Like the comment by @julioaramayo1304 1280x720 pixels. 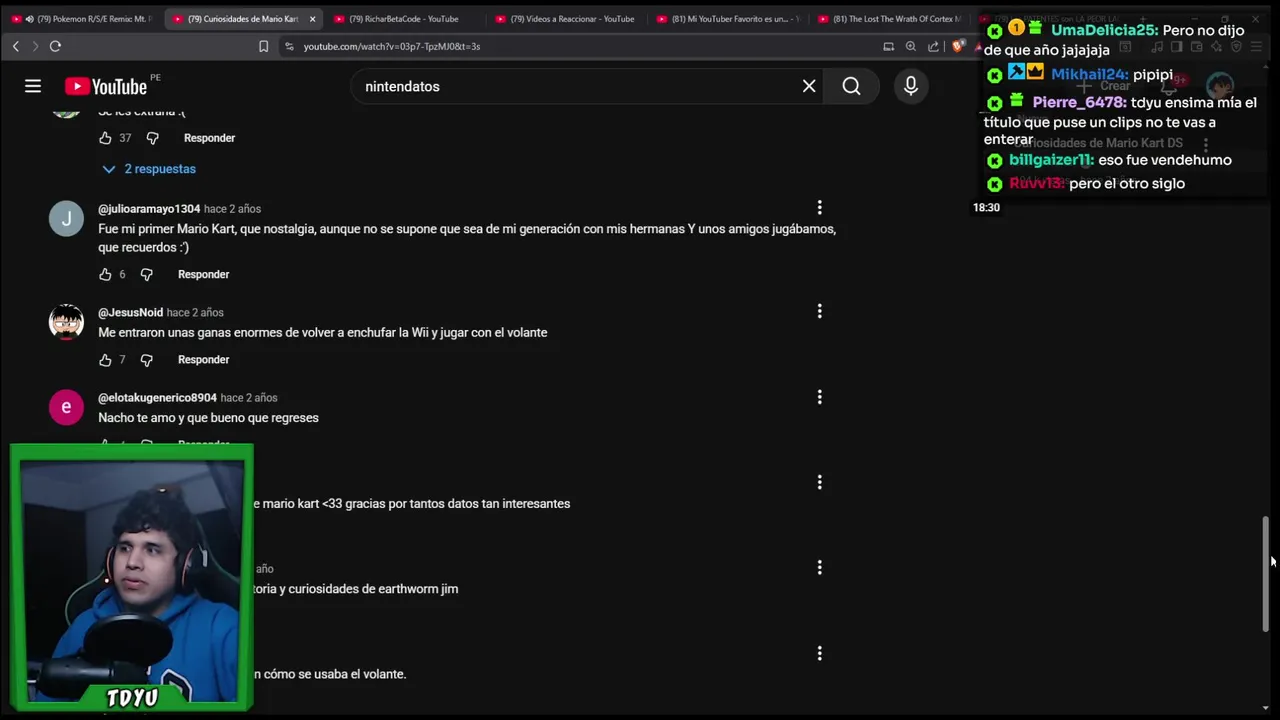click(105, 274)
